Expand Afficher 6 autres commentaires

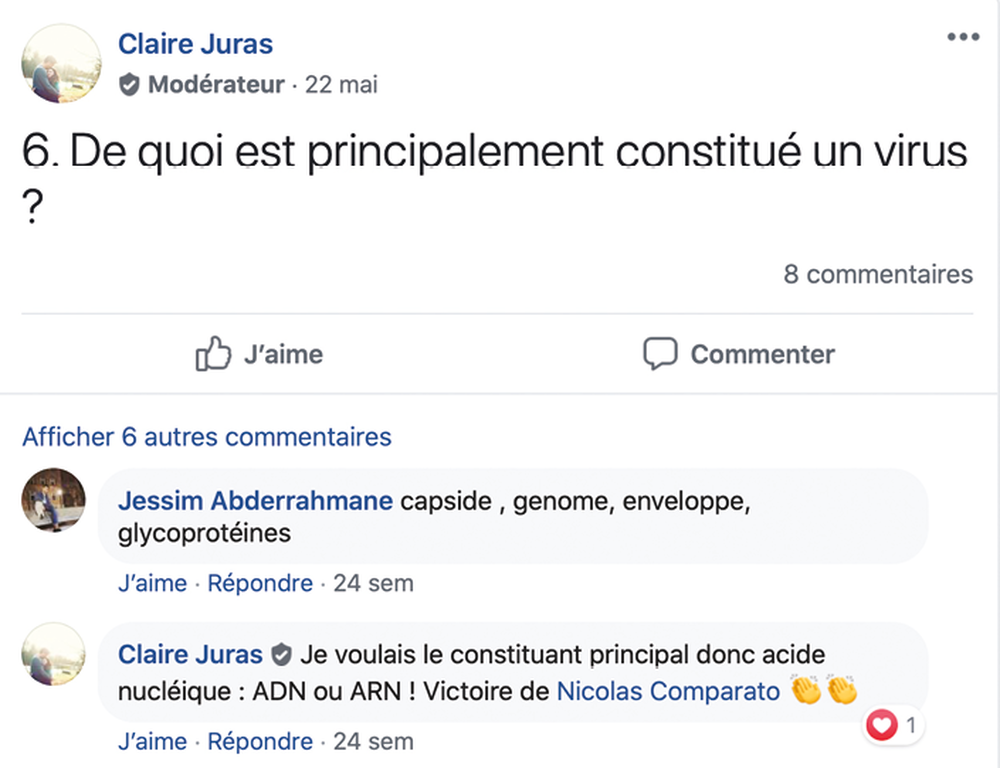tap(207, 437)
